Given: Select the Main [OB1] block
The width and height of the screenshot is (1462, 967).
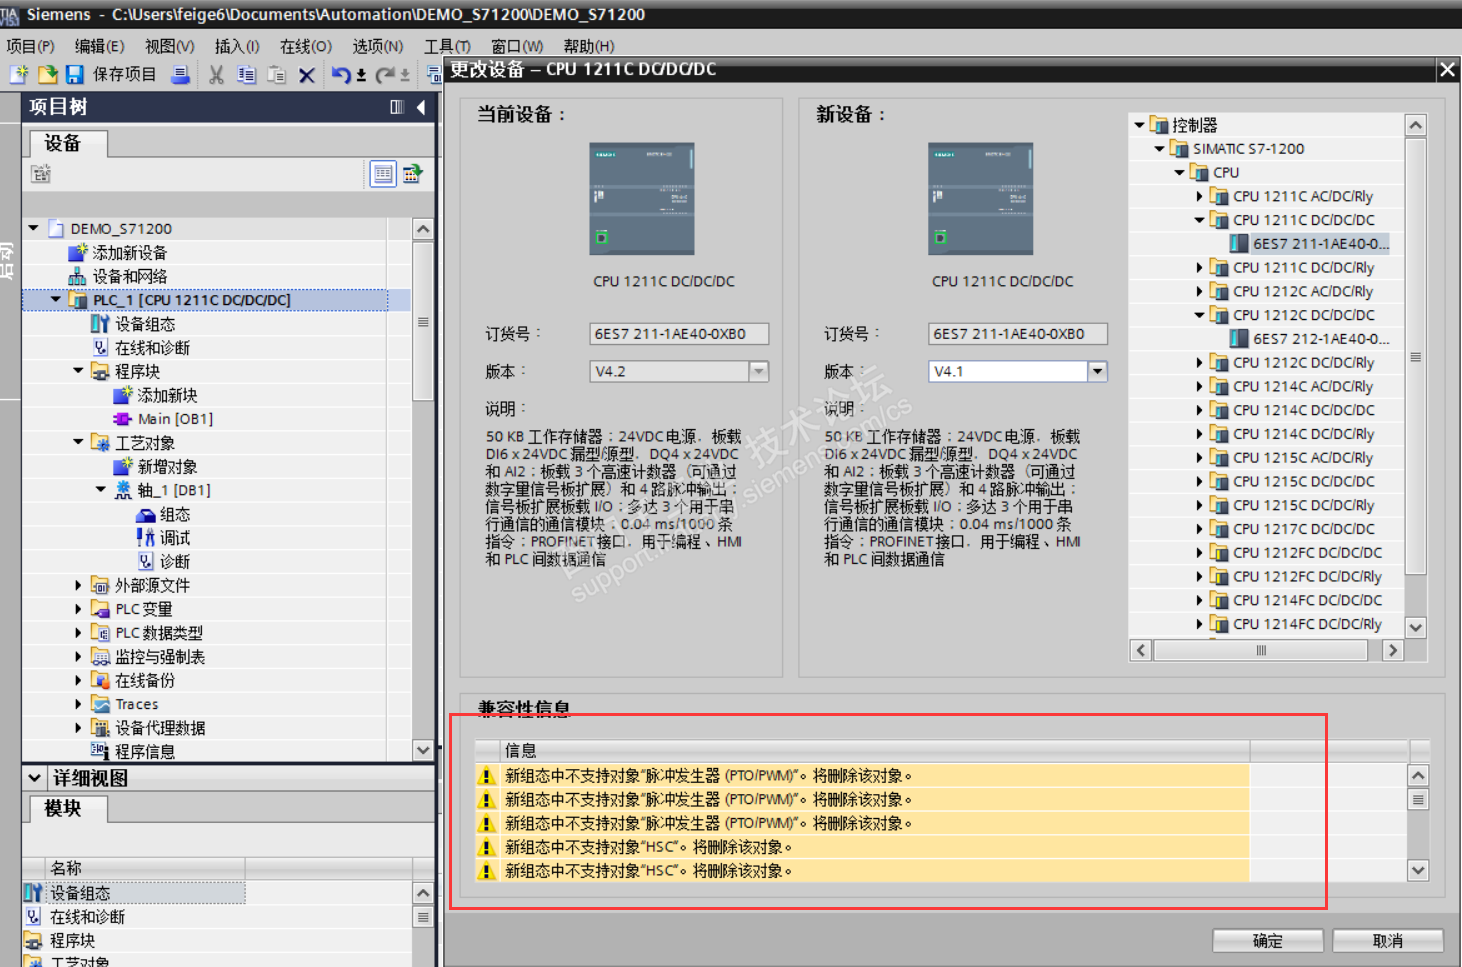Looking at the screenshot, I should (x=175, y=419).
